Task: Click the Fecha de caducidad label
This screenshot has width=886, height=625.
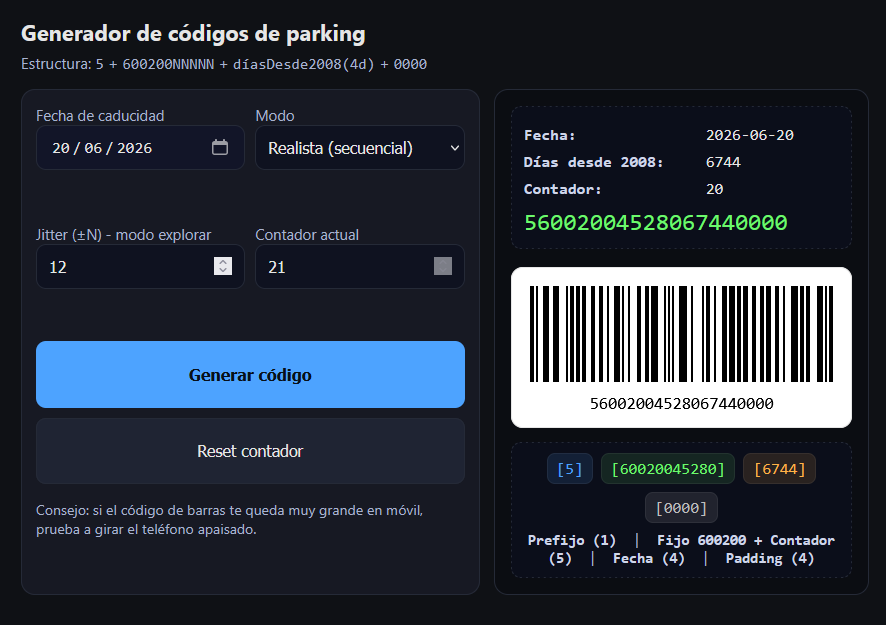Action: [x=100, y=116]
